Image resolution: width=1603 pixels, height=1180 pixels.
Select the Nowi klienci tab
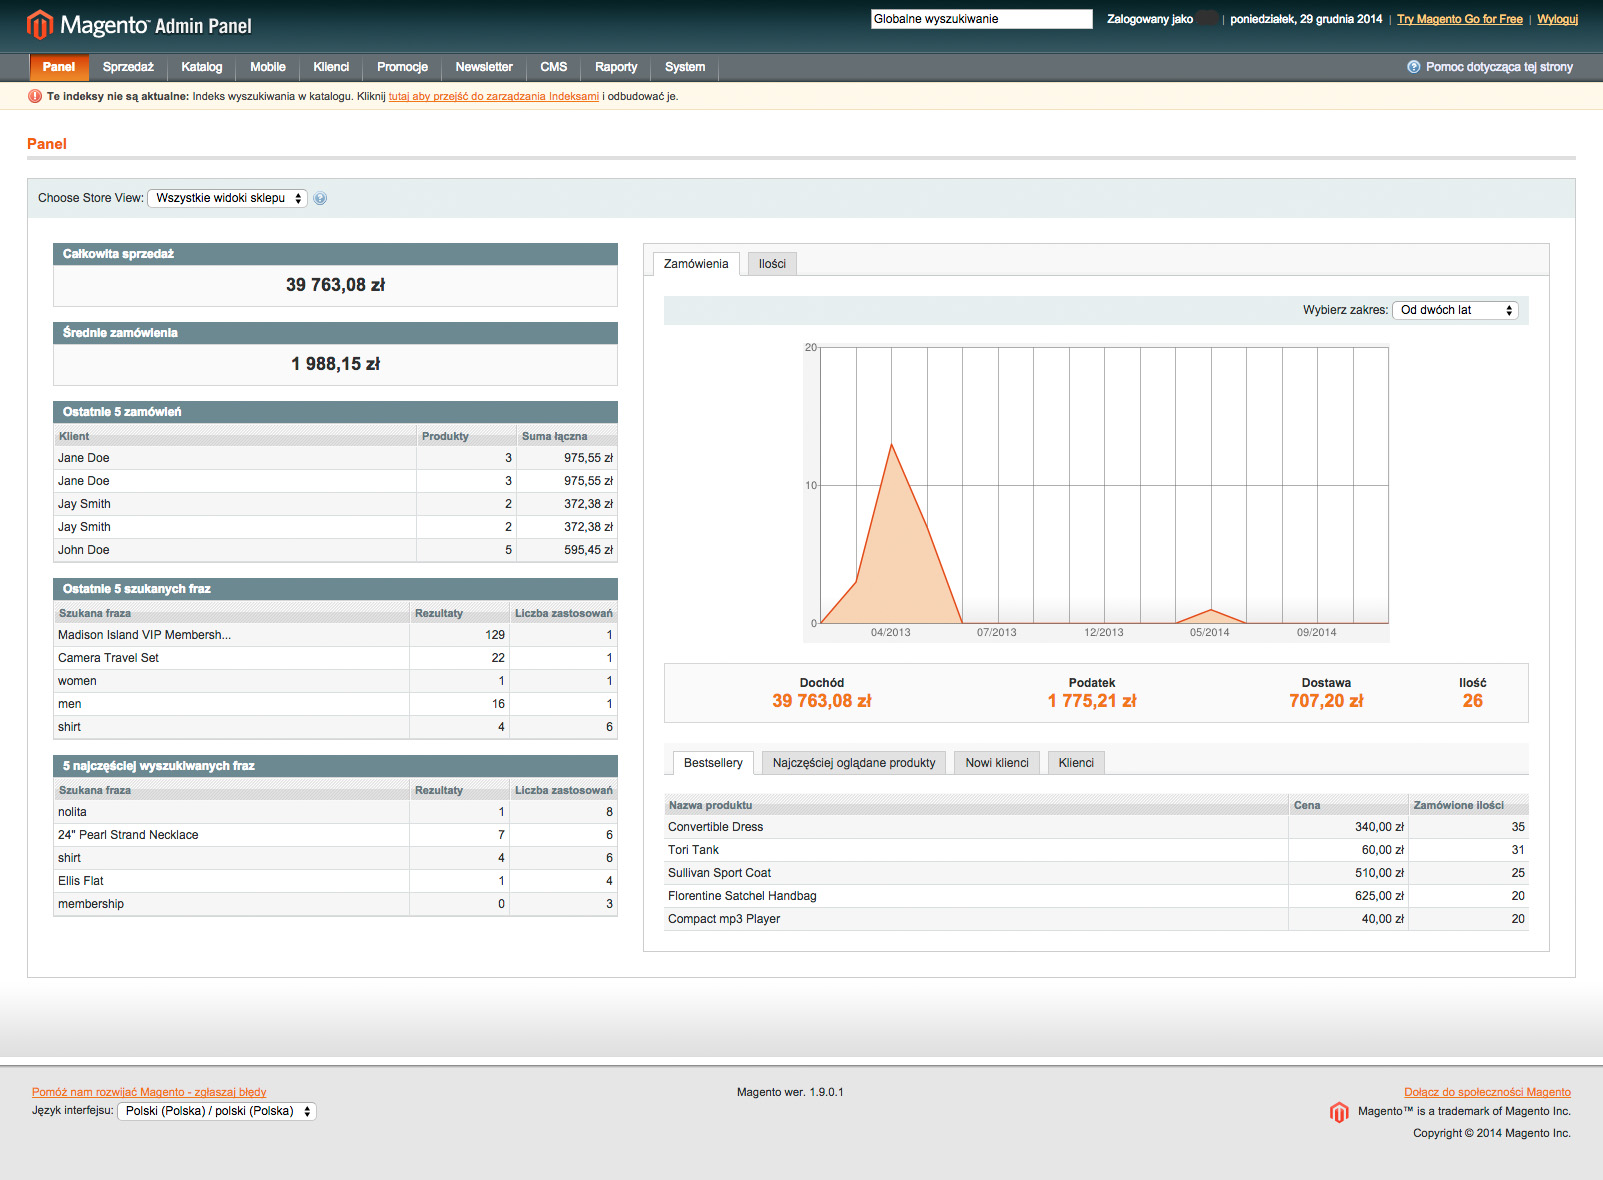997,763
